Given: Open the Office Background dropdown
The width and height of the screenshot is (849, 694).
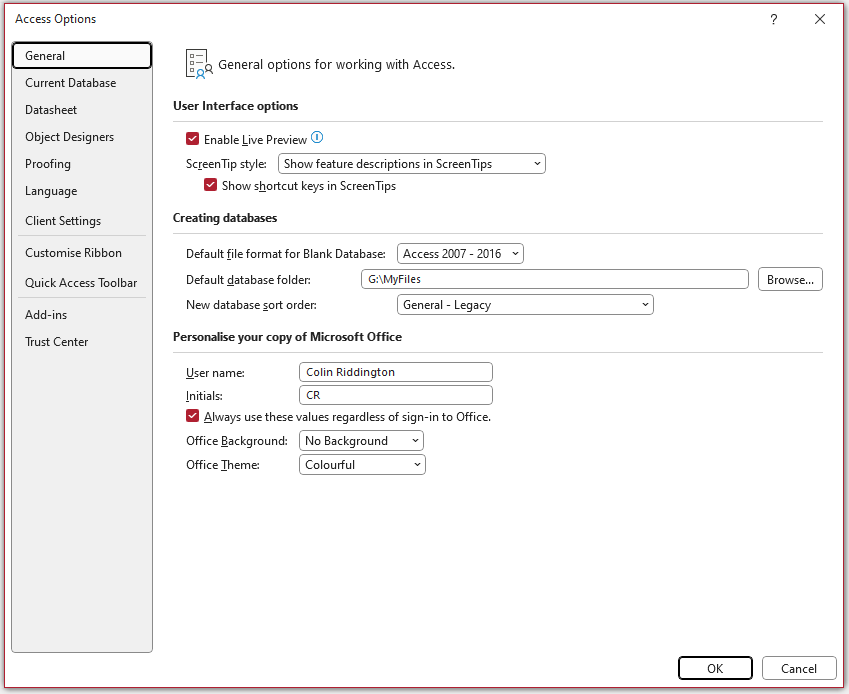Looking at the screenshot, I should 361,441.
